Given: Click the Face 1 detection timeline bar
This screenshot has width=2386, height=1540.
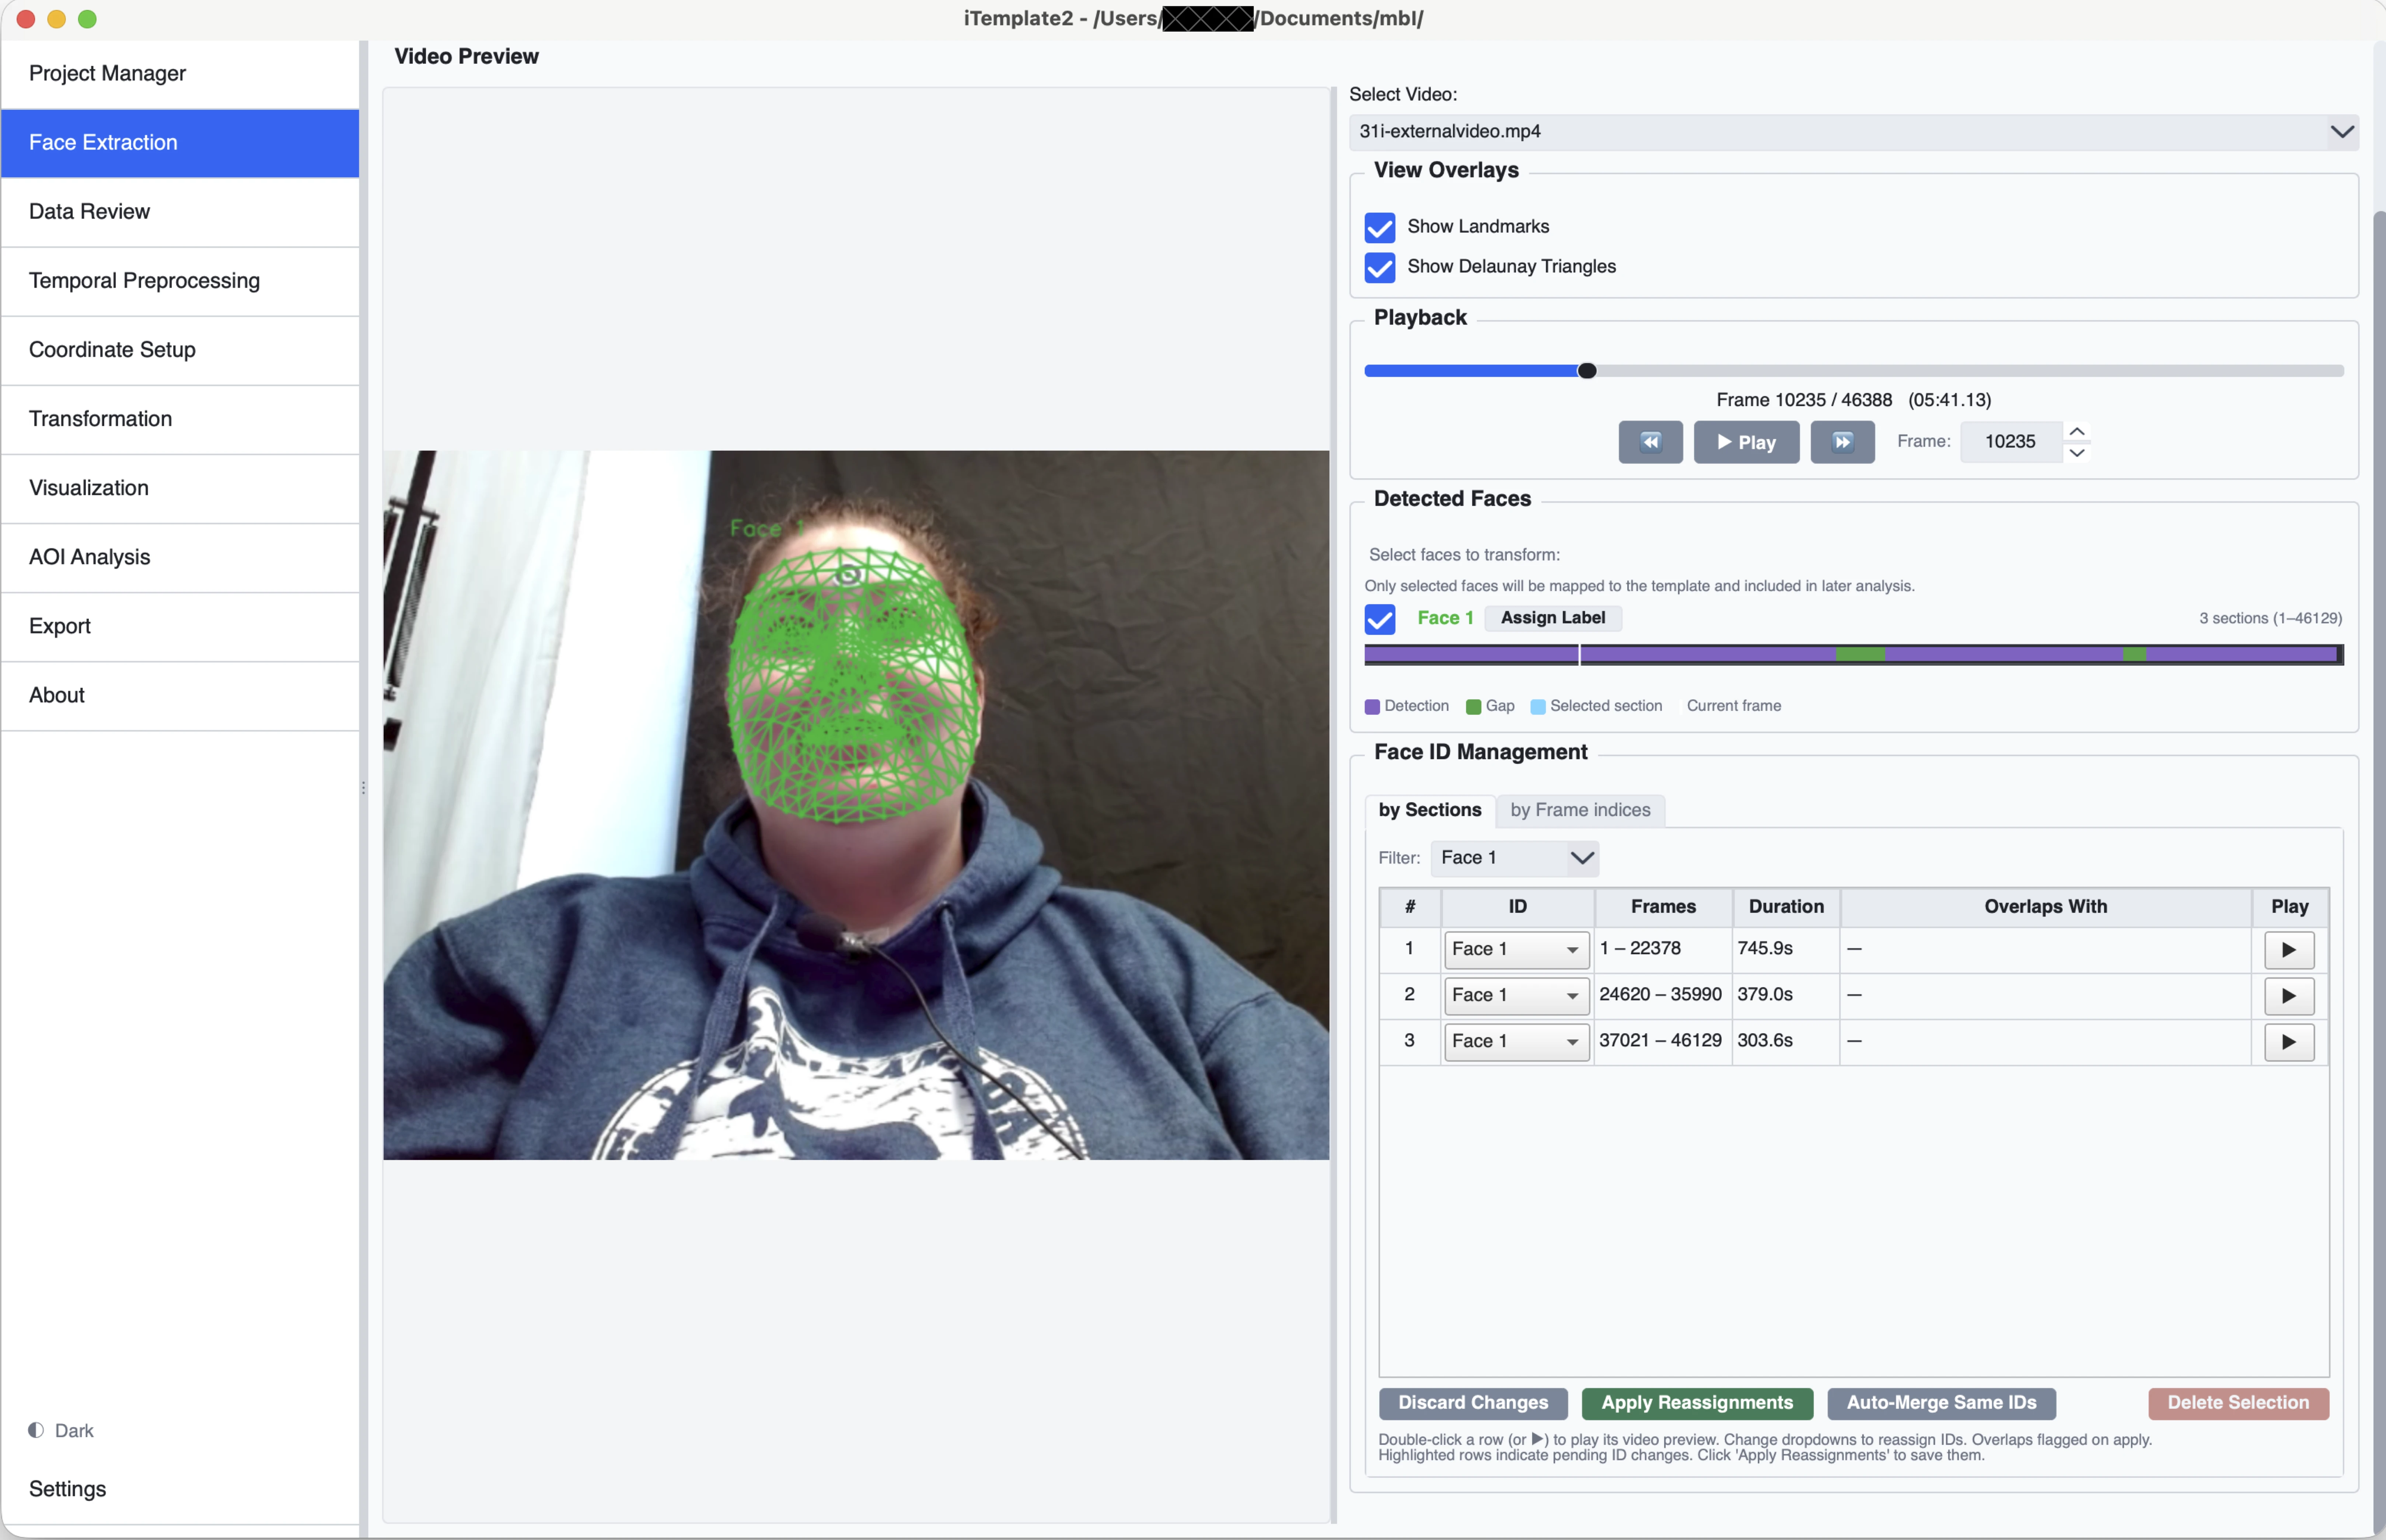Looking at the screenshot, I should click(x=1853, y=655).
